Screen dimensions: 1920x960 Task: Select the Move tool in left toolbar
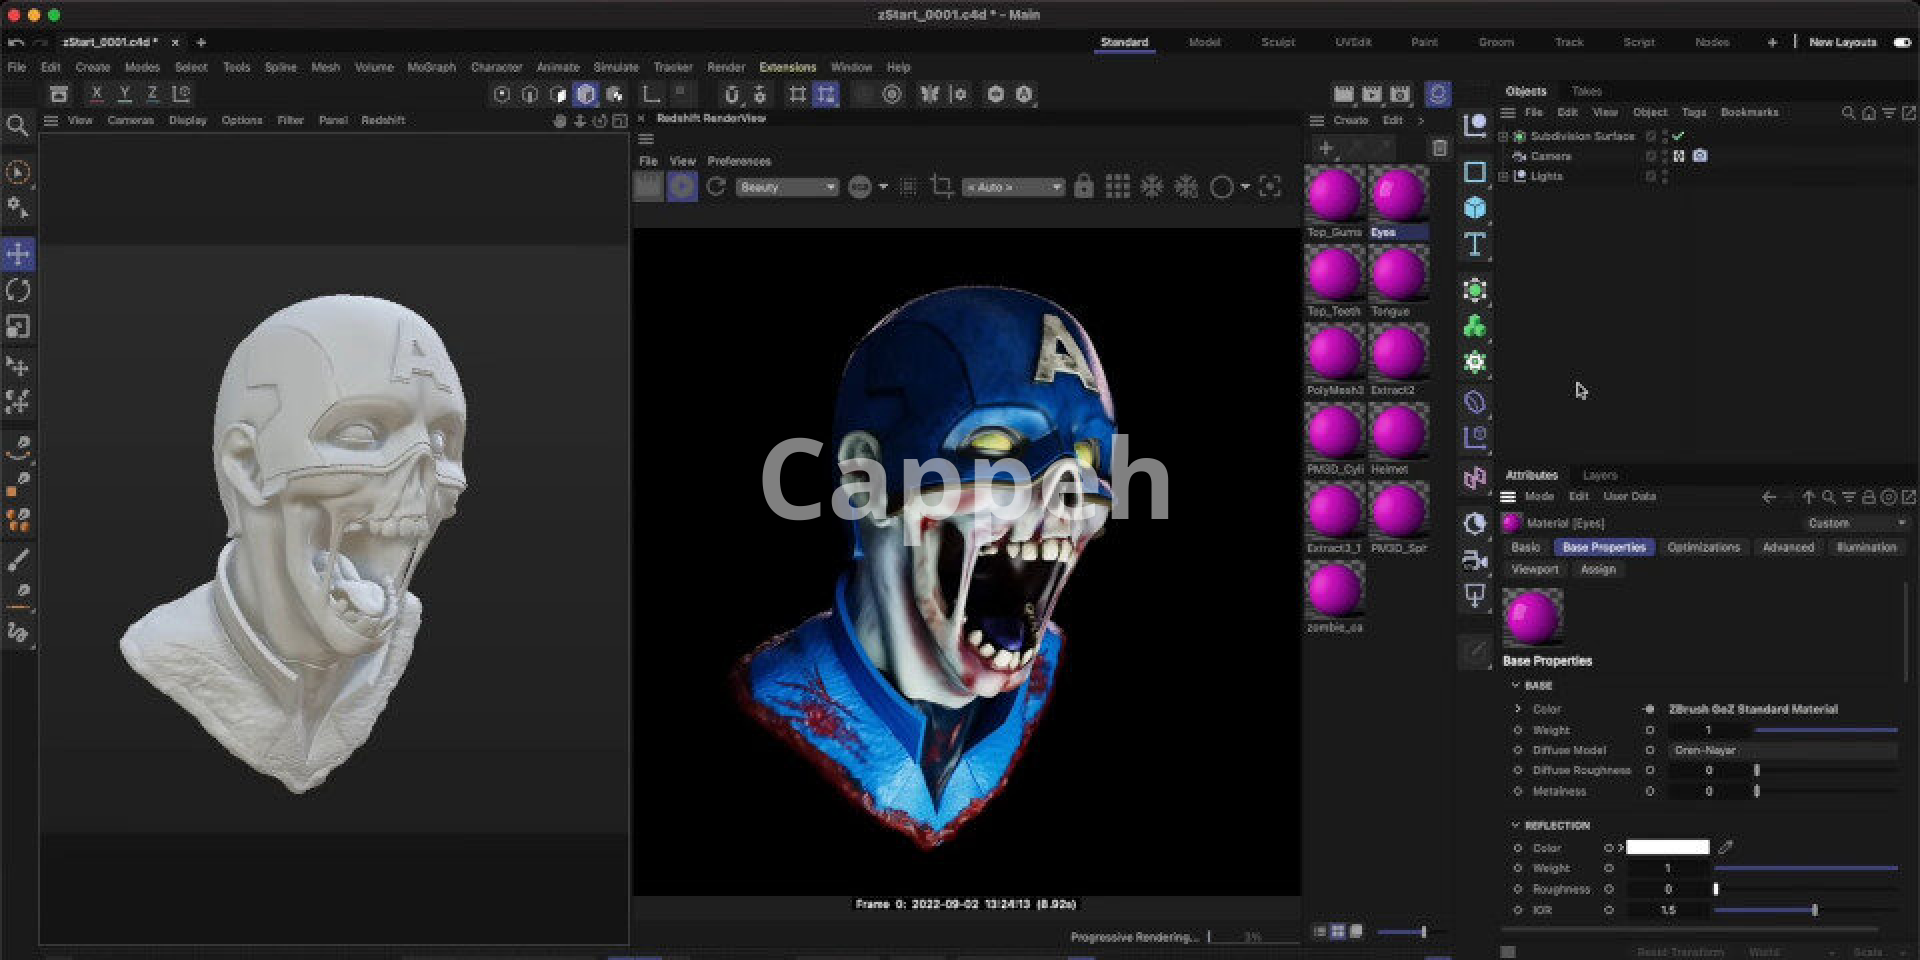pos(18,254)
